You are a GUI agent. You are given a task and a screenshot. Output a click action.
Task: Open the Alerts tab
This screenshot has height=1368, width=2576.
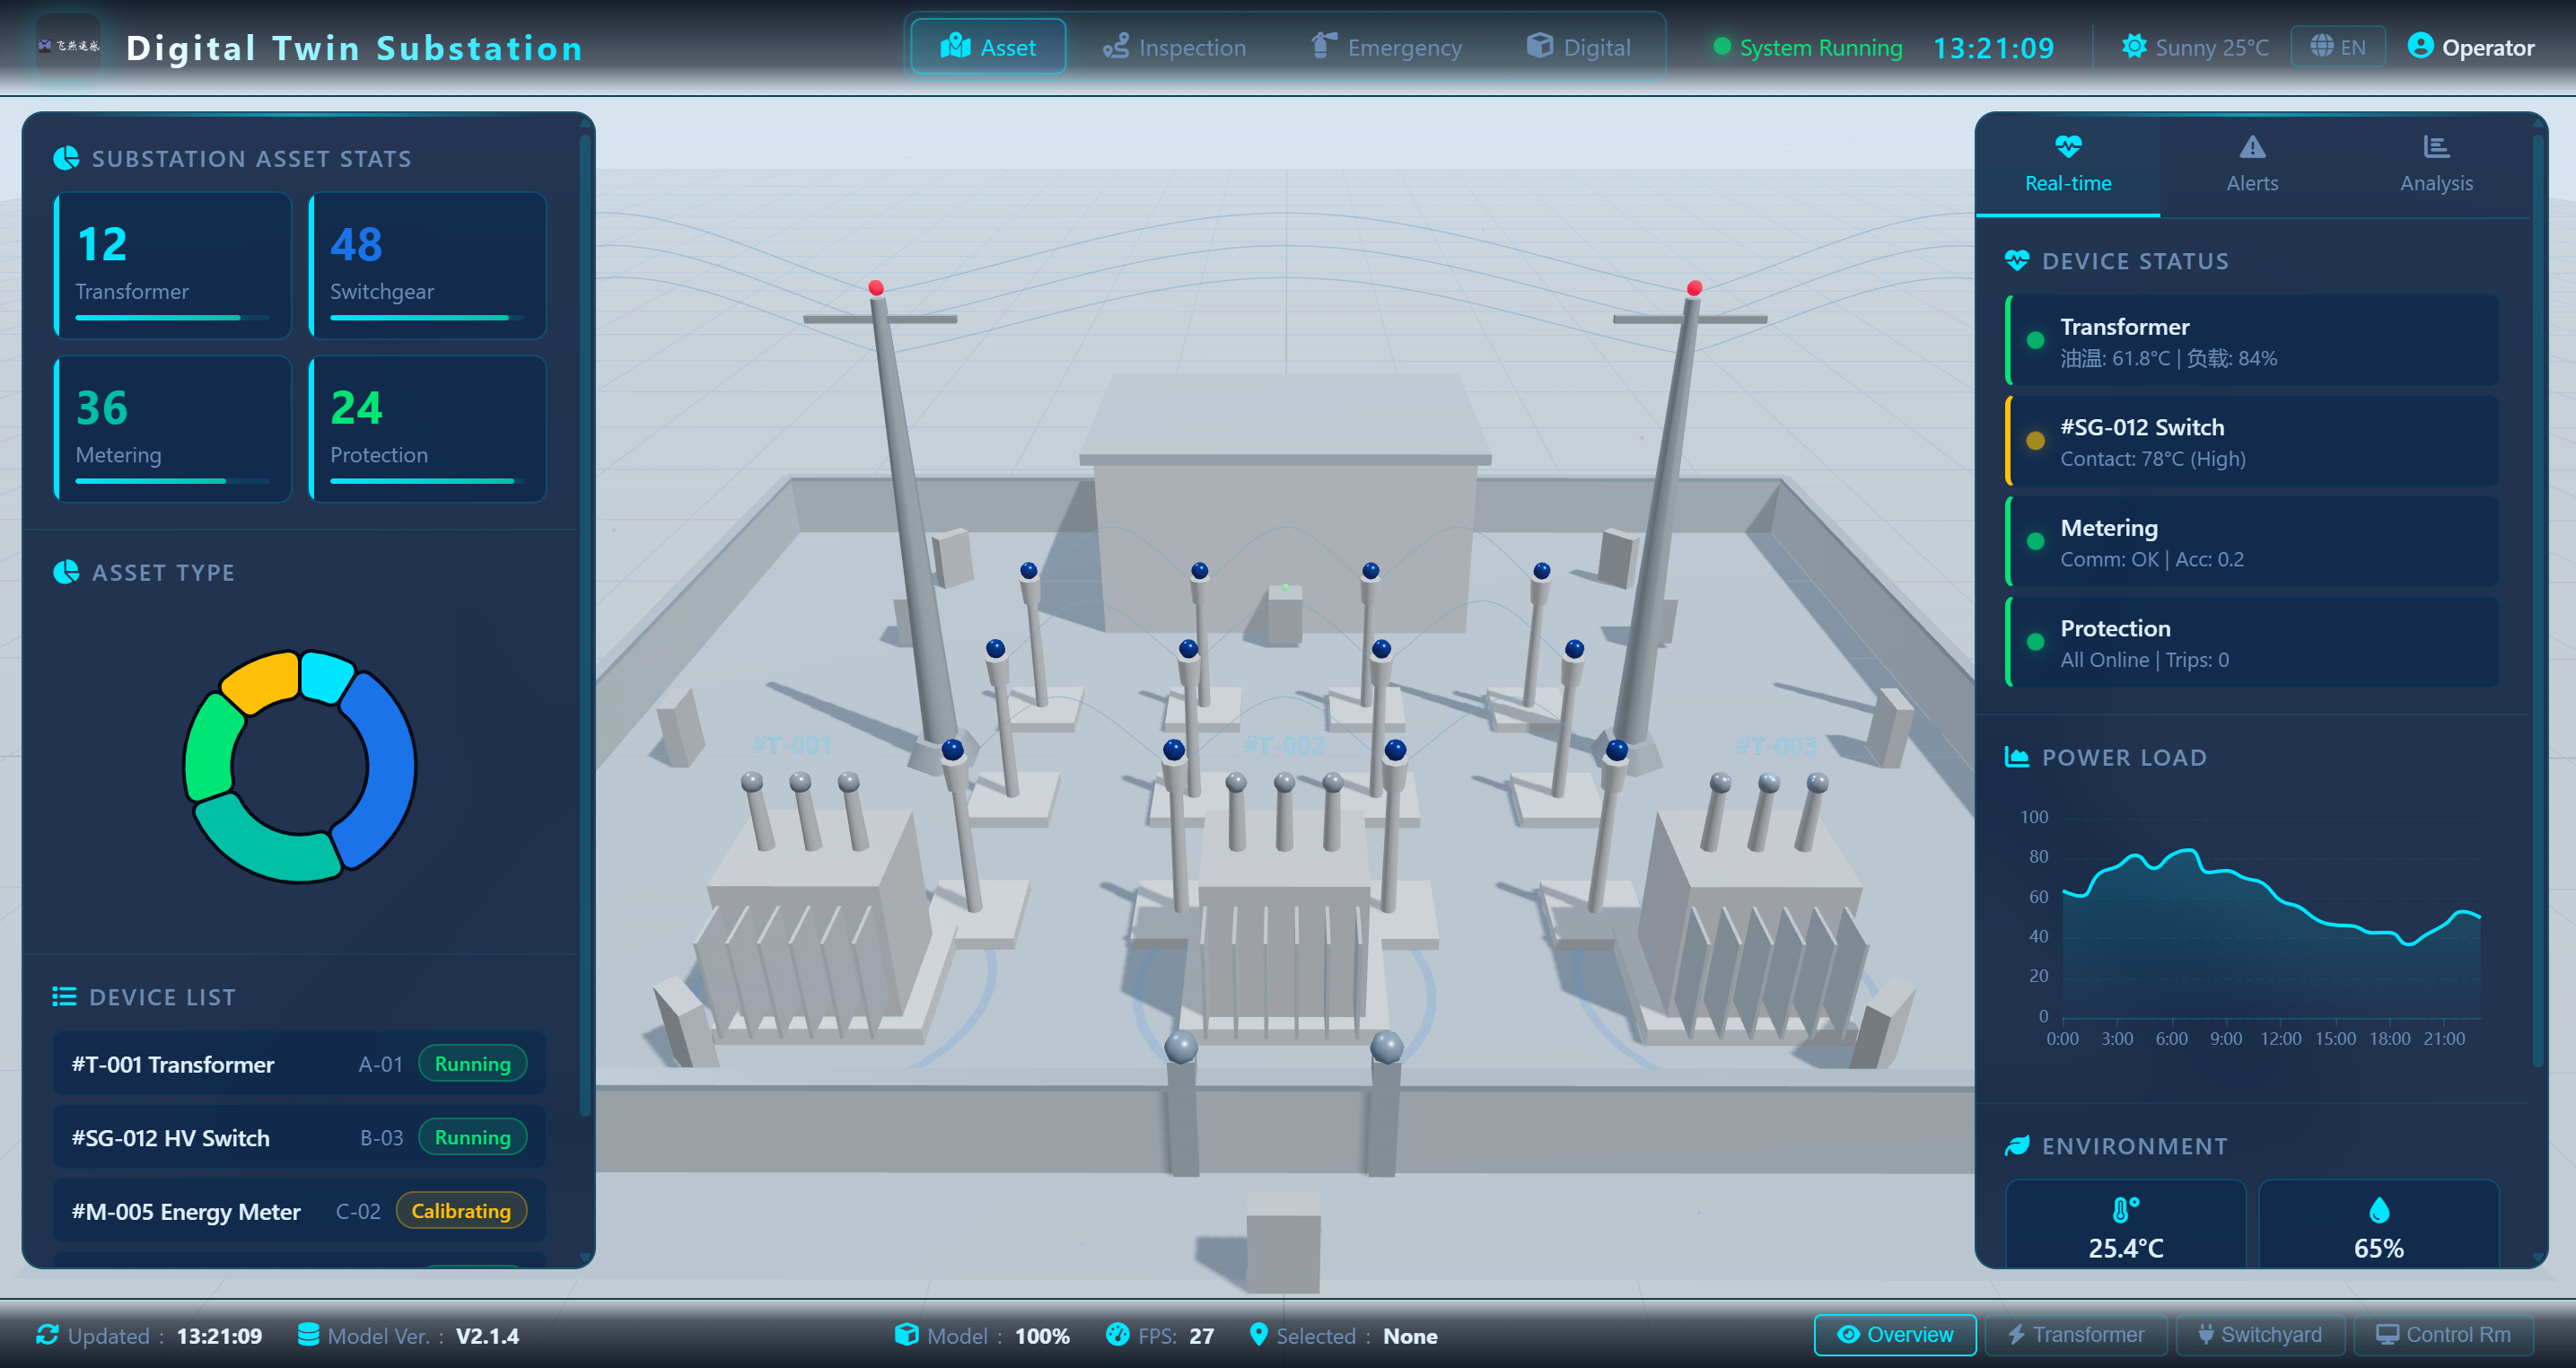[x=2251, y=165]
